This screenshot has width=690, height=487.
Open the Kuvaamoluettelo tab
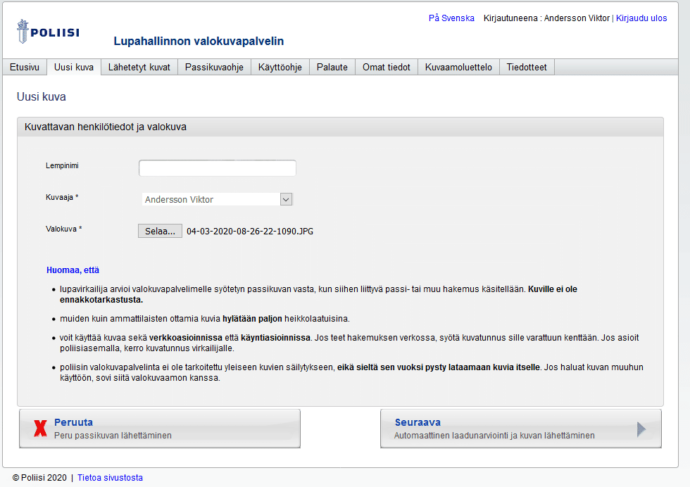[458, 67]
